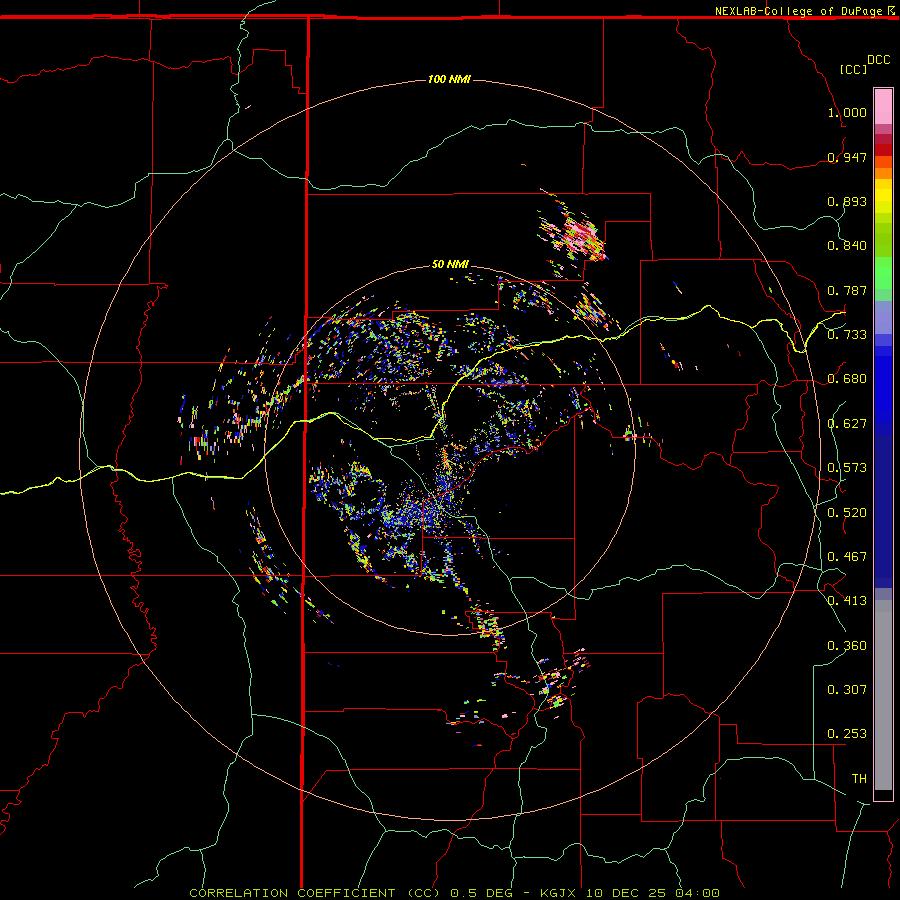Image resolution: width=900 pixels, height=900 pixels.
Task: Click the 0.253 scale value
Action: pos(847,734)
